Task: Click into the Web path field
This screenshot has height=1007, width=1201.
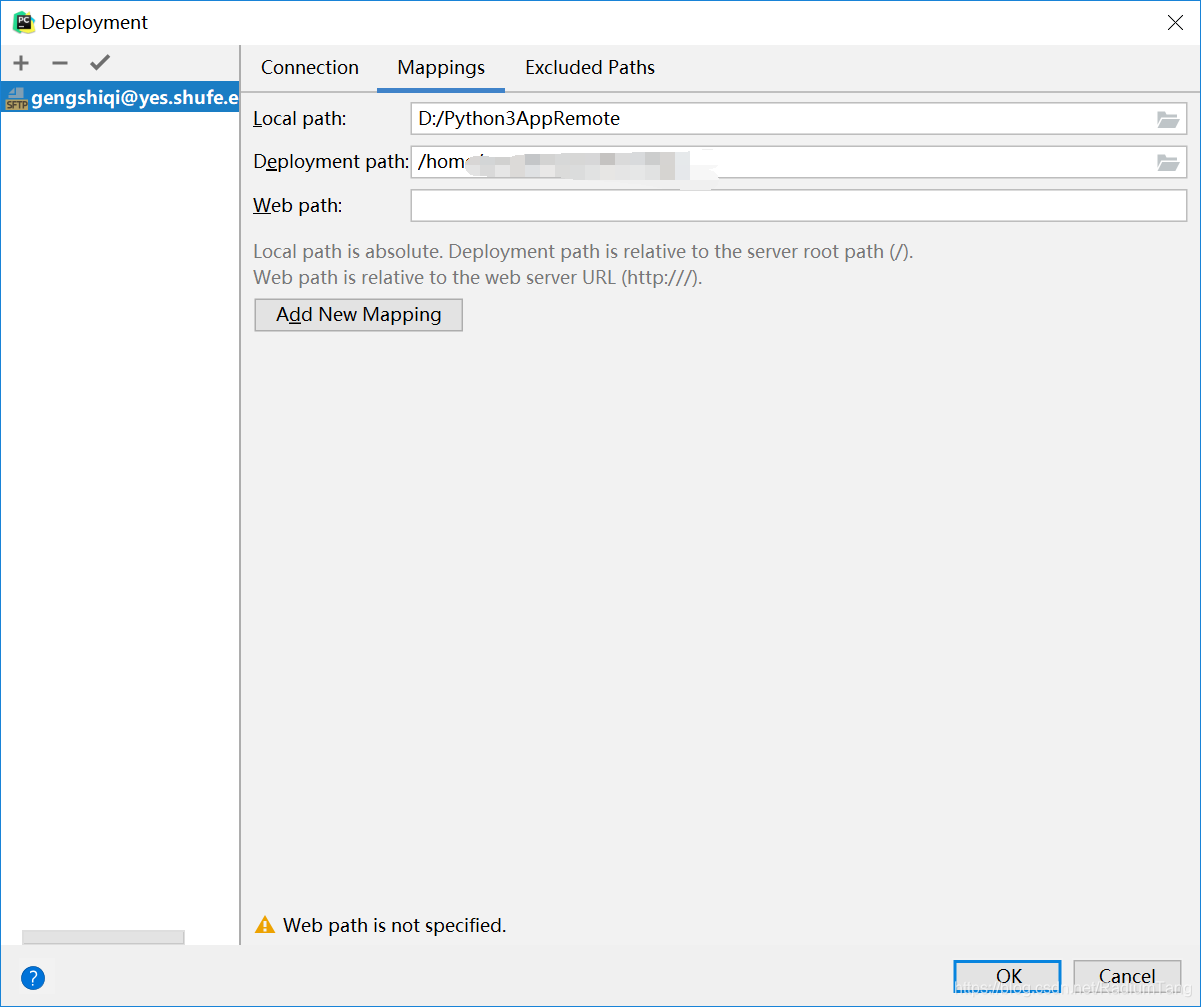Action: [x=798, y=205]
